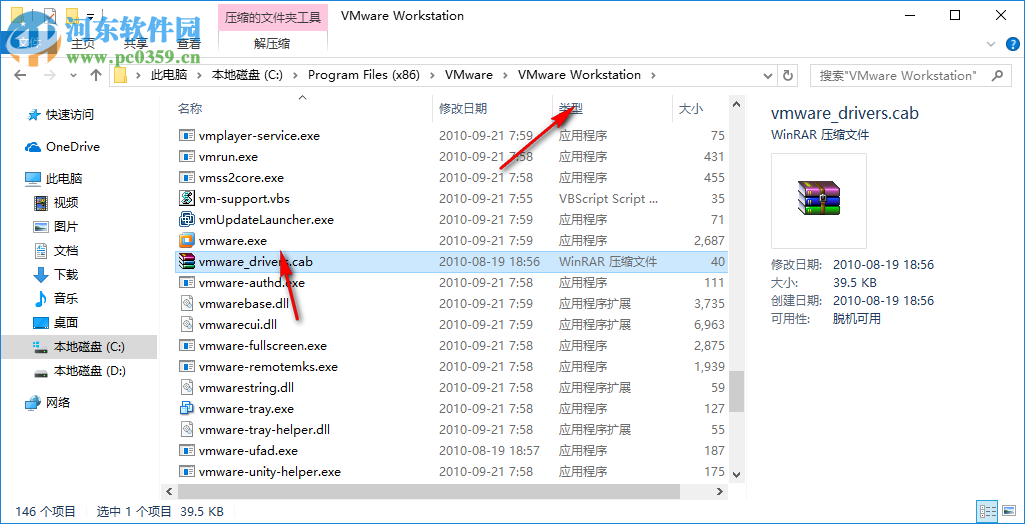Click the vmware-tray.exe file icon
The image size is (1025, 524).
click(x=188, y=408)
